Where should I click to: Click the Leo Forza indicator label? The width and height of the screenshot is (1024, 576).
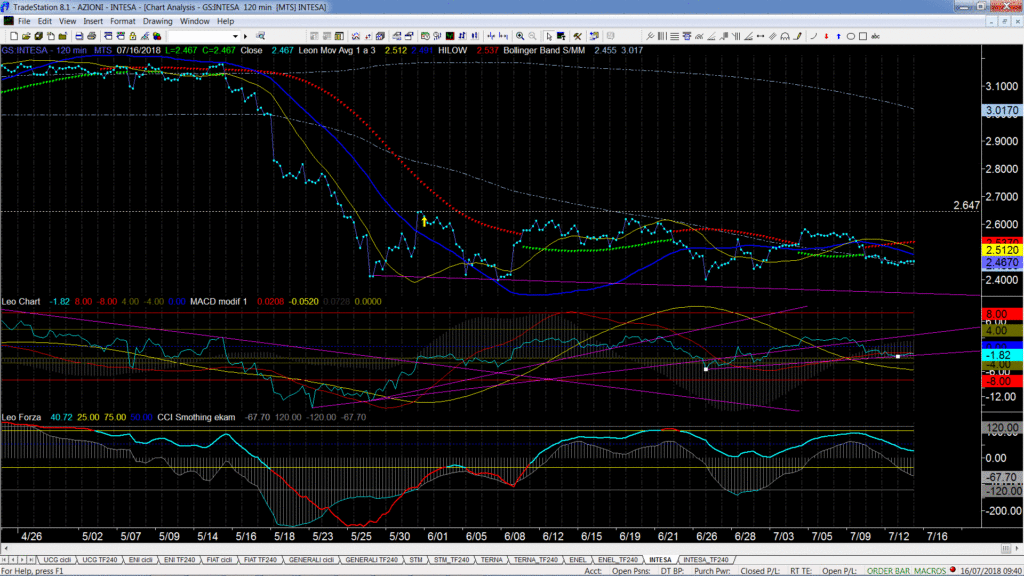coord(21,417)
